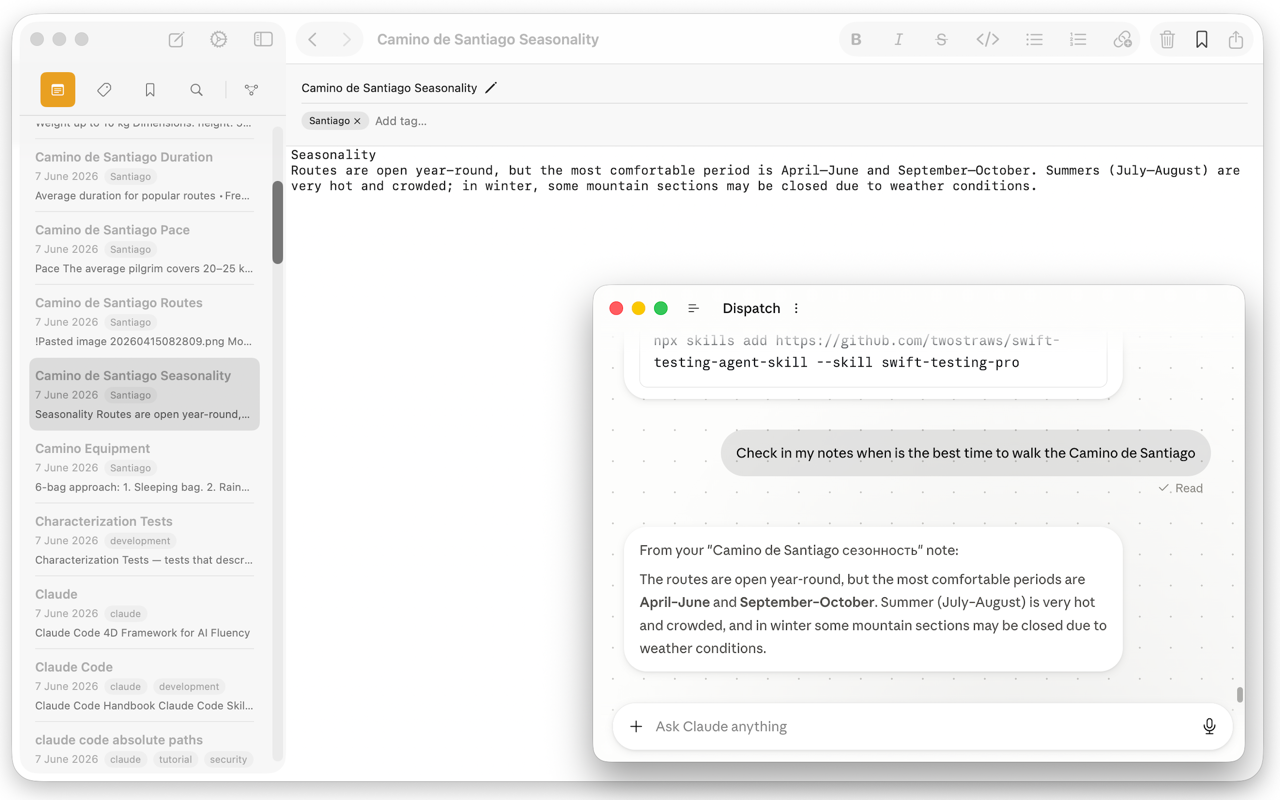
Task: Toggle the sidebar panel icon
Action: (x=263, y=40)
